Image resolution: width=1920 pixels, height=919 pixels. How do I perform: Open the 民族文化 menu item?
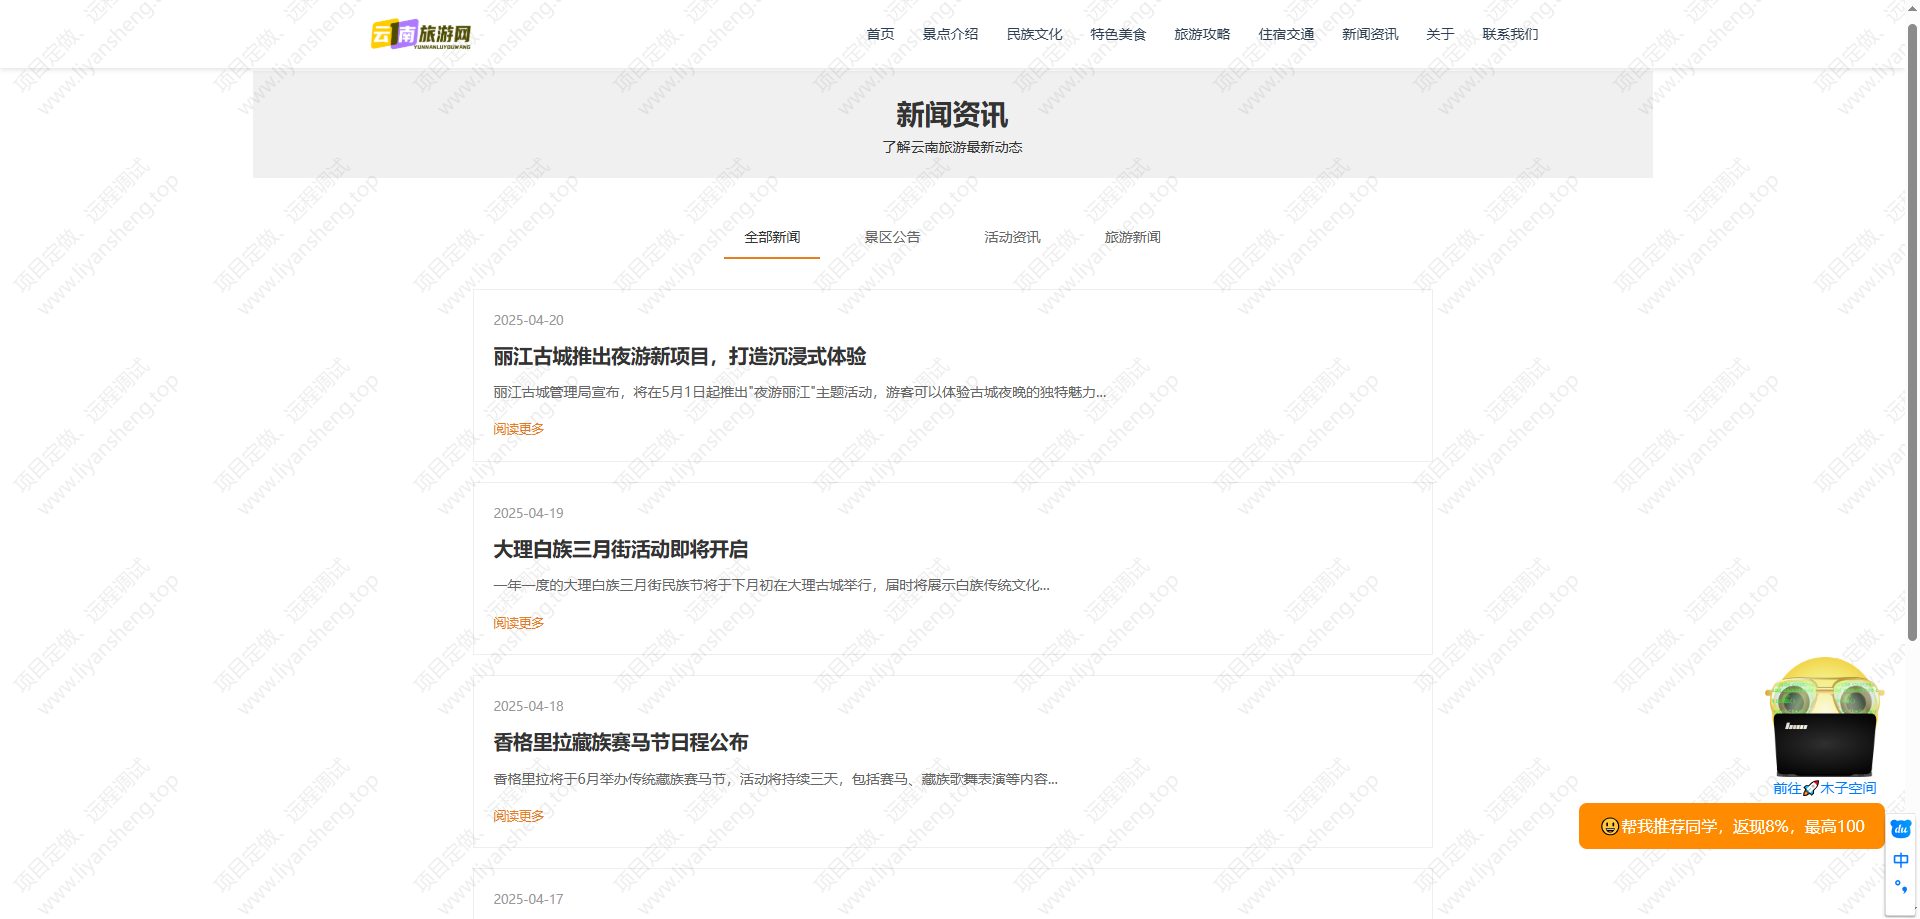point(1034,34)
